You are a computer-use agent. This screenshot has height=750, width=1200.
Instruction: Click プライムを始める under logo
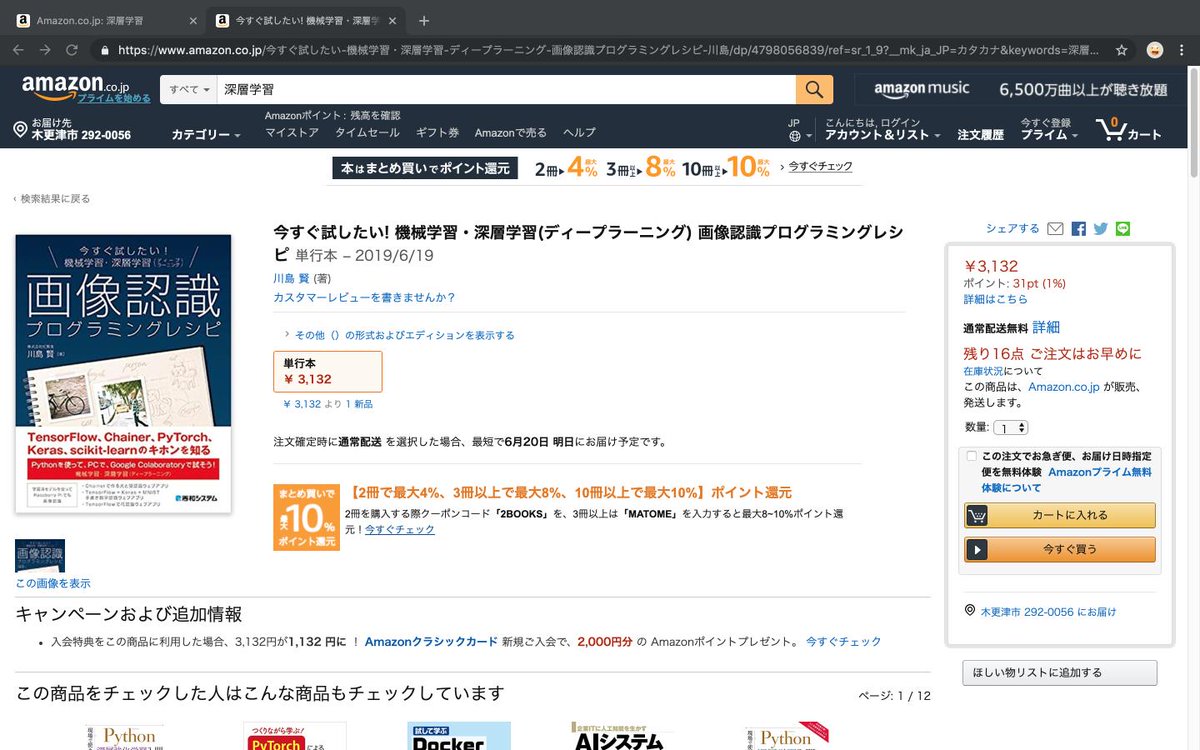(x=114, y=98)
